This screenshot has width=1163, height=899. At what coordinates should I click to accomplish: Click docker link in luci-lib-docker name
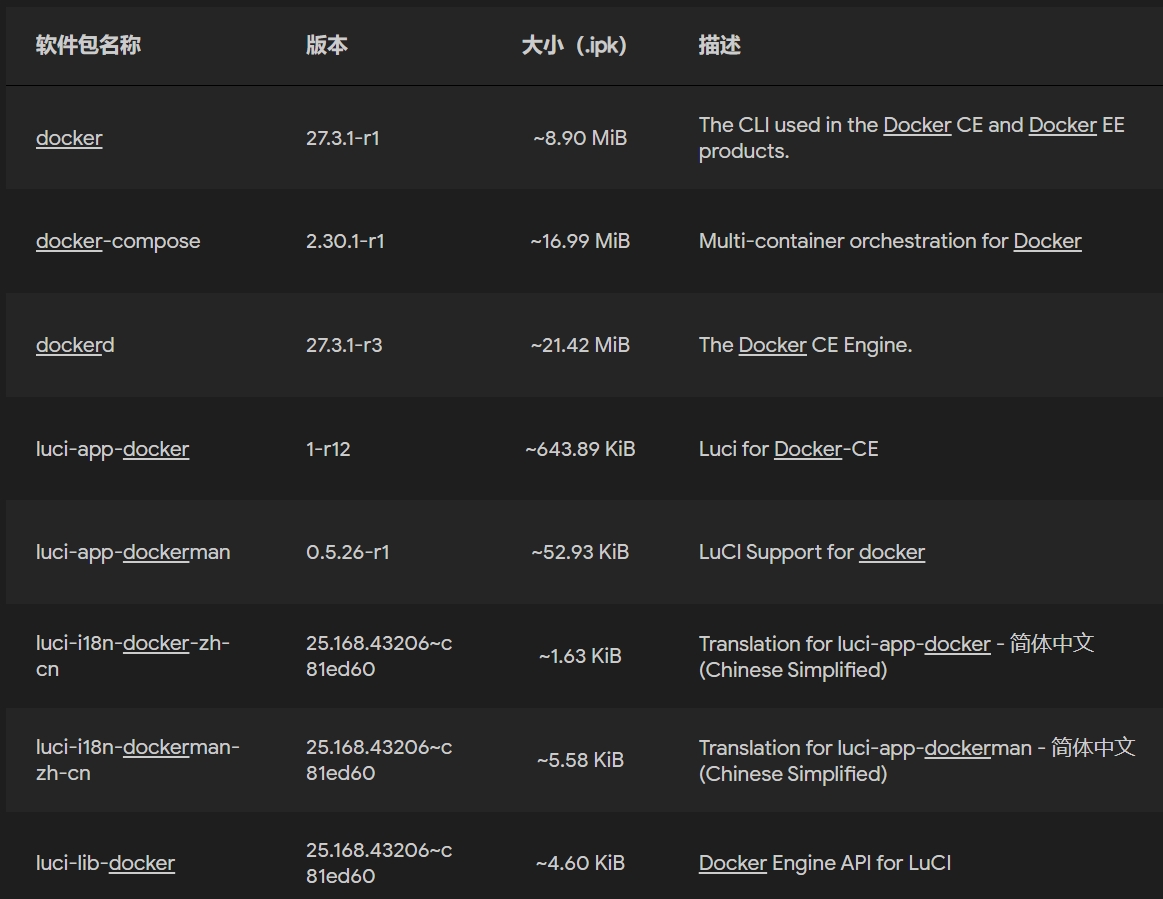[142, 863]
